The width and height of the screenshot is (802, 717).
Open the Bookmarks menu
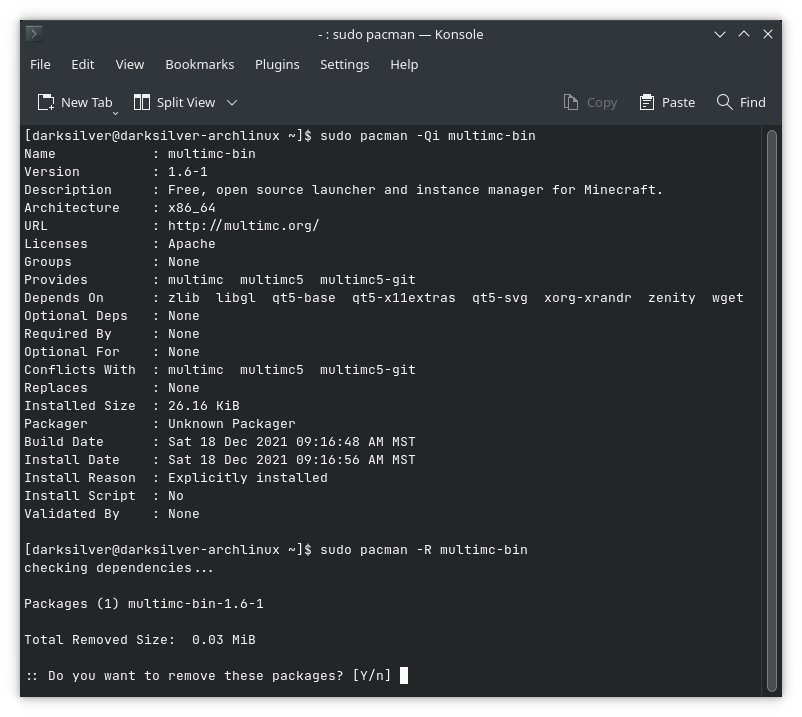point(199,64)
